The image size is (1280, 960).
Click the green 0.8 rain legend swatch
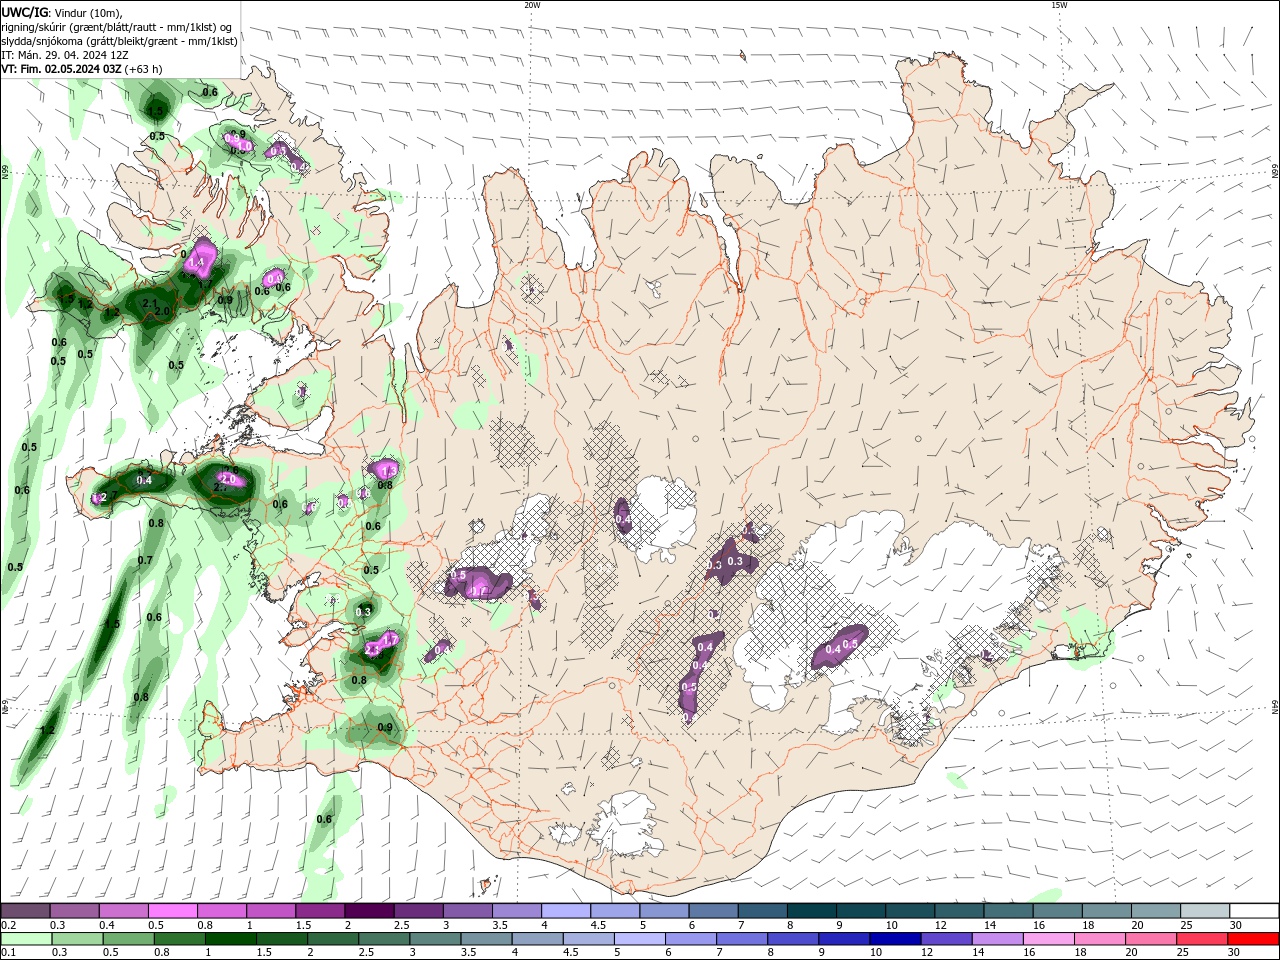[x=179, y=939]
